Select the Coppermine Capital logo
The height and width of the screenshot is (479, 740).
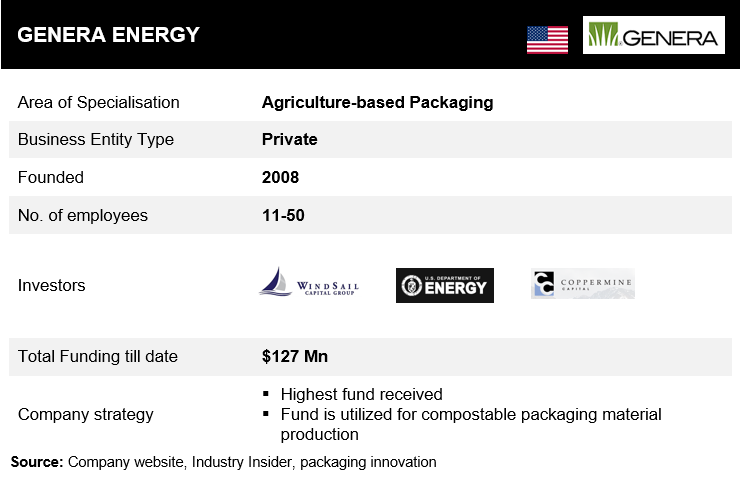[x=583, y=284]
